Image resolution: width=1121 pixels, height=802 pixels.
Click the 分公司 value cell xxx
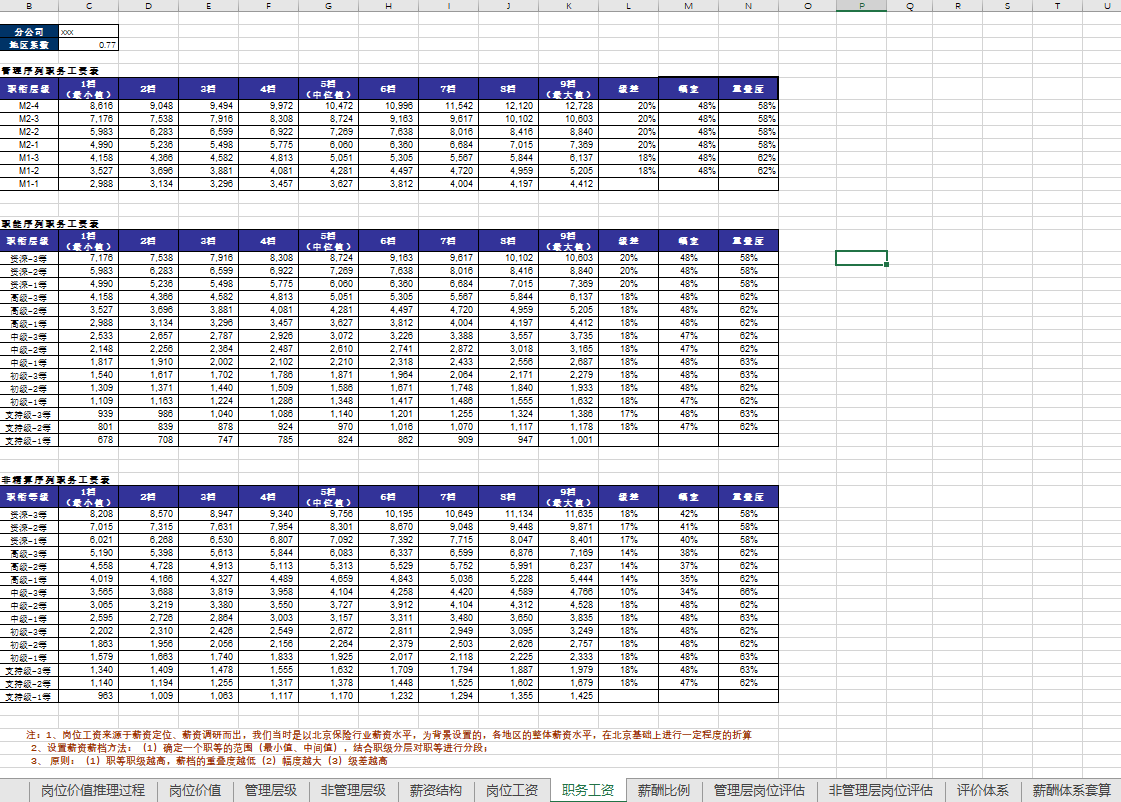89,31
